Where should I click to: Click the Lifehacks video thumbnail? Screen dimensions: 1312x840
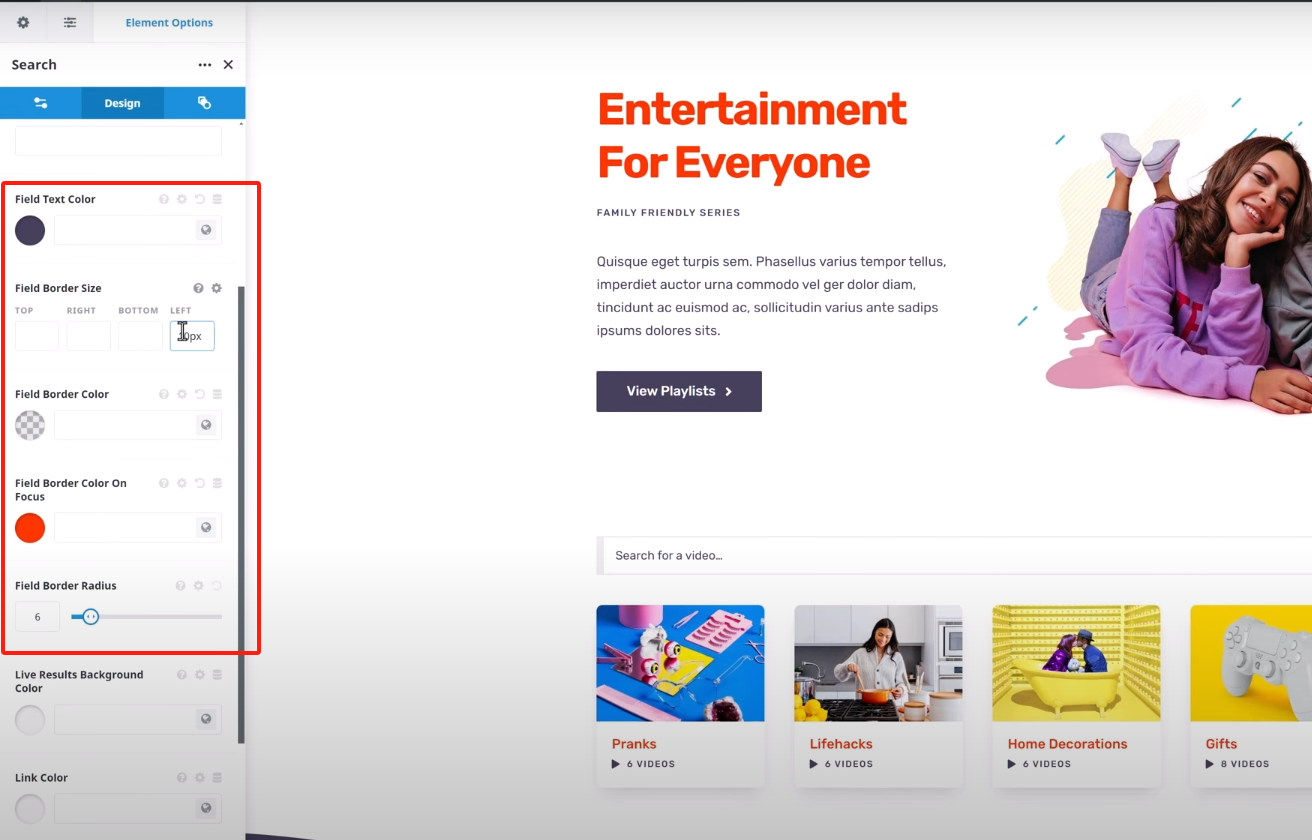(878, 662)
